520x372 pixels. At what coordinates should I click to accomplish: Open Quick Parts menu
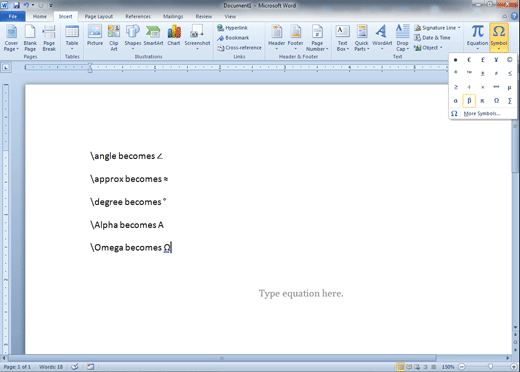click(x=362, y=38)
